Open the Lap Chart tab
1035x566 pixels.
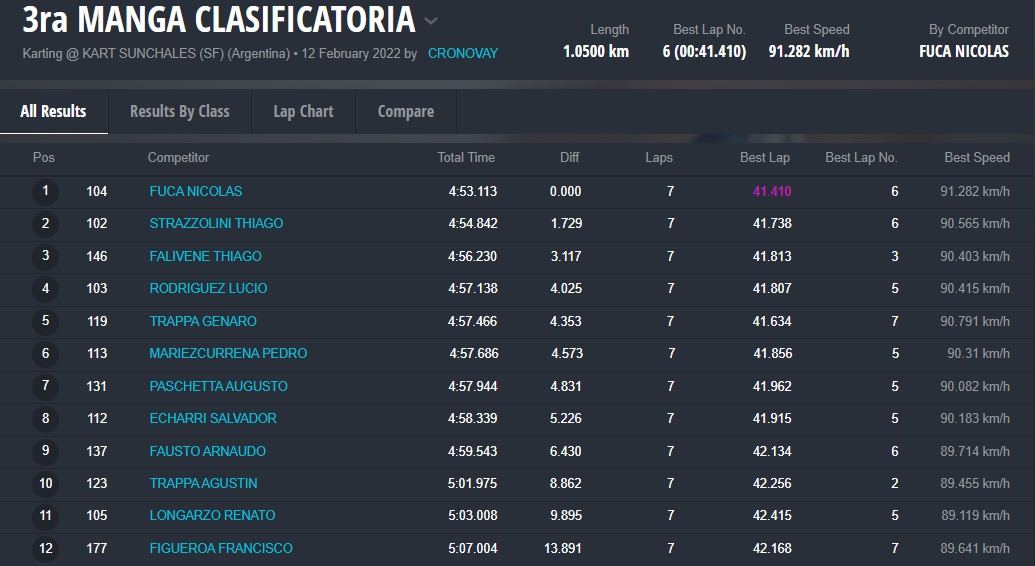pos(303,111)
